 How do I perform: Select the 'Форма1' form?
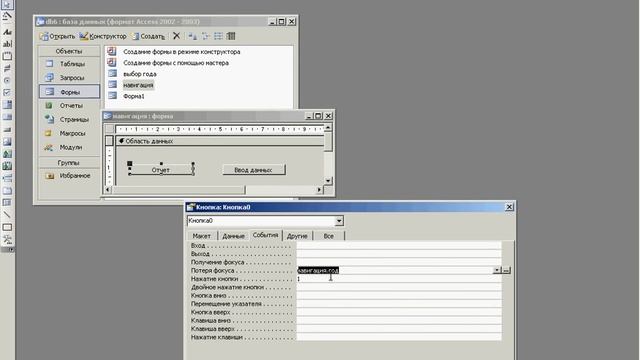coord(133,96)
